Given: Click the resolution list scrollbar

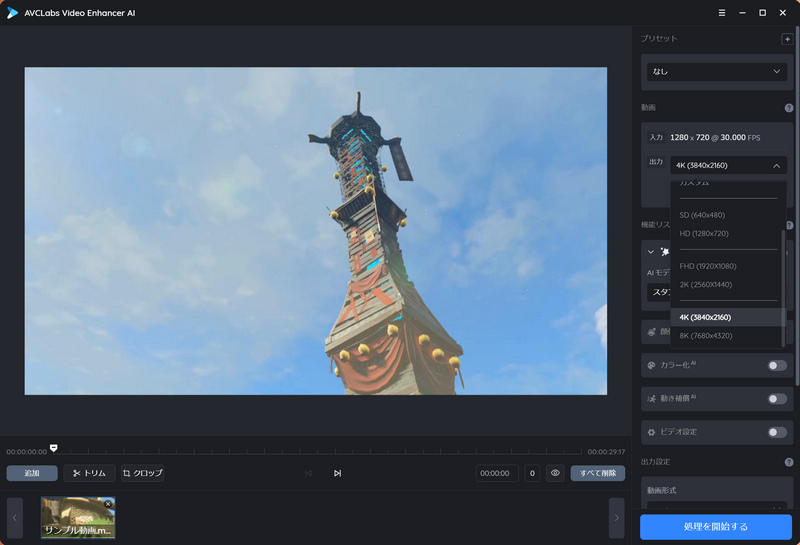Looking at the screenshot, I should (783, 288).
